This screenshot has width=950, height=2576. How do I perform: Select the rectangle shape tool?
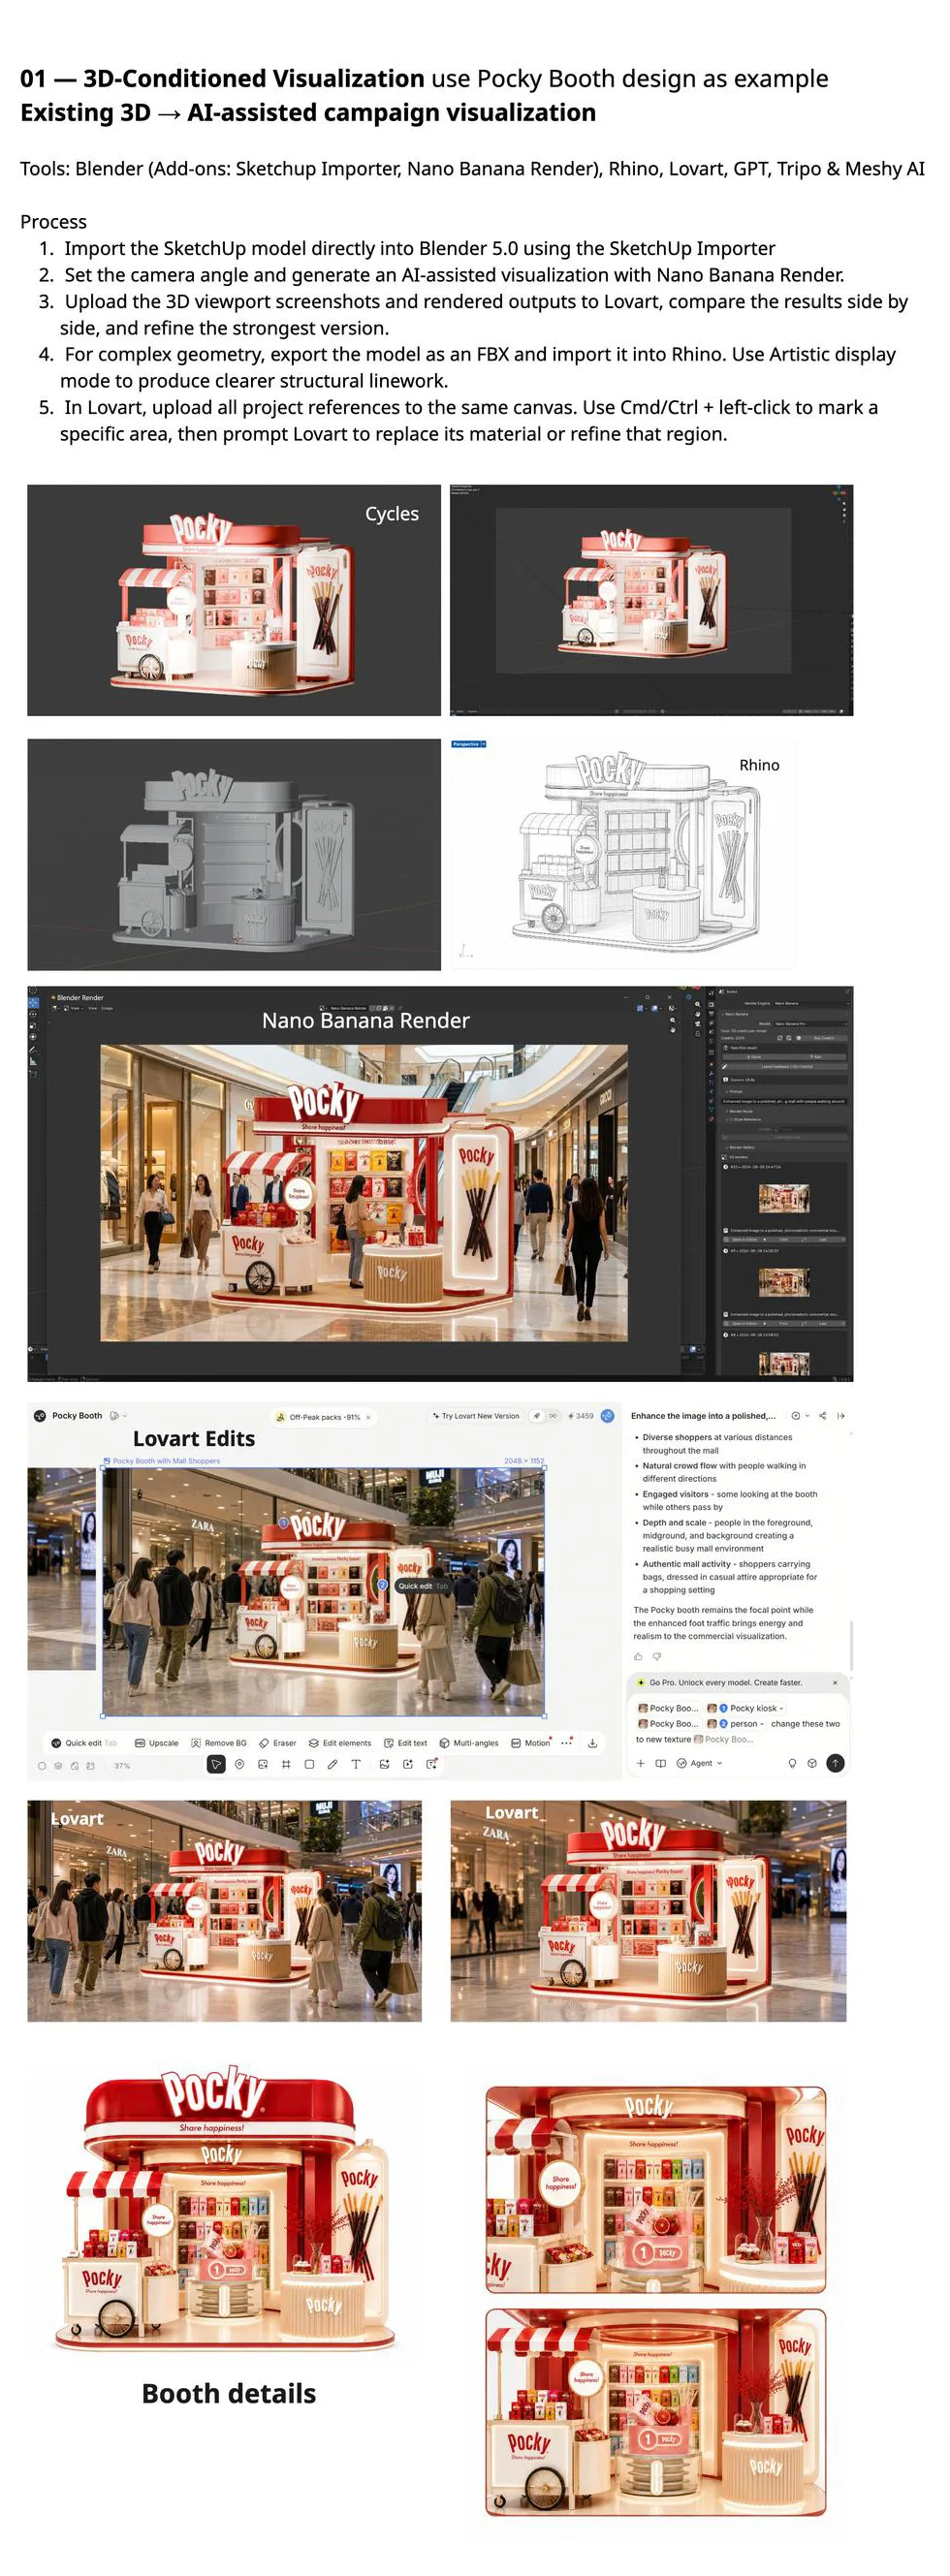[309, 1765]
